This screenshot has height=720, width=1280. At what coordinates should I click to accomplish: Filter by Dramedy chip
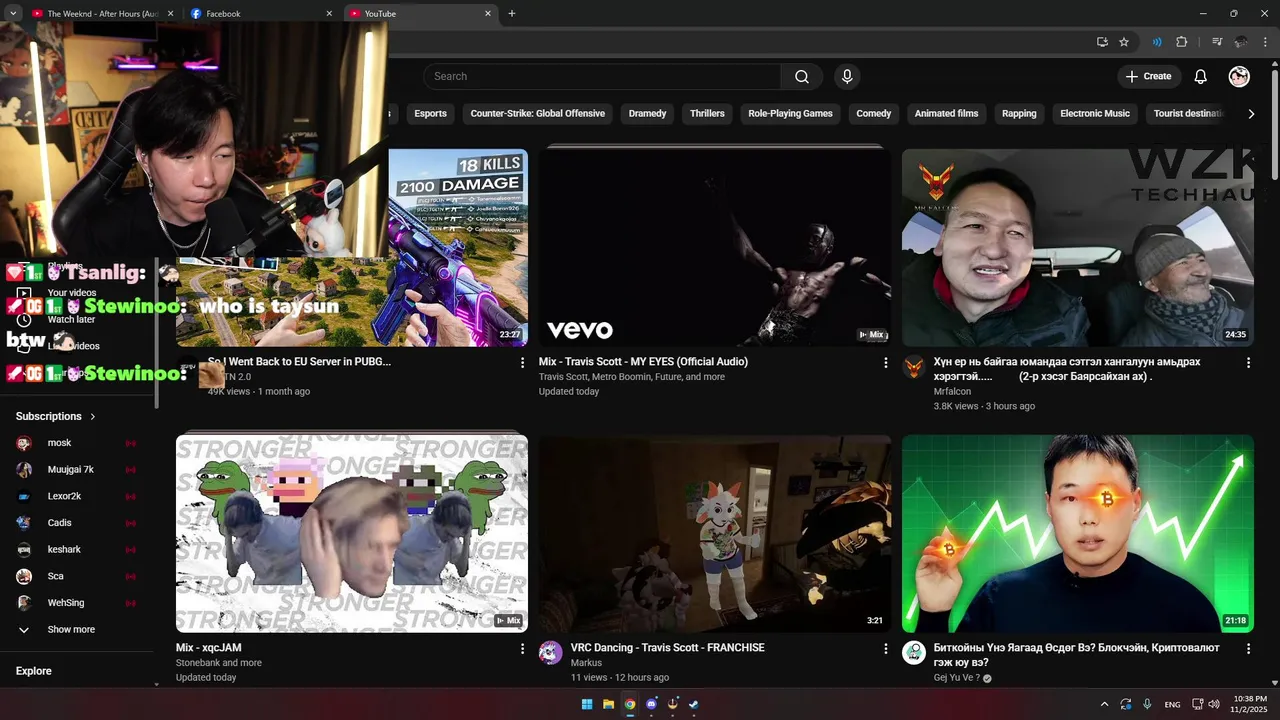tap(647, 114)
